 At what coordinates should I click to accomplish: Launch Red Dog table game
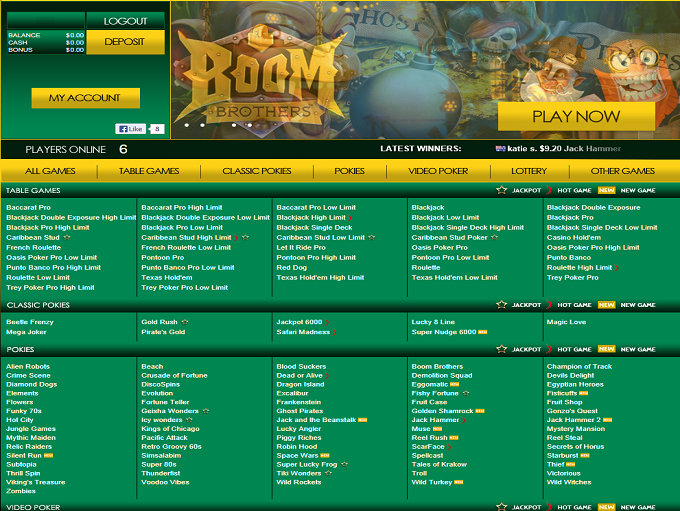click(x=291, y=268)
